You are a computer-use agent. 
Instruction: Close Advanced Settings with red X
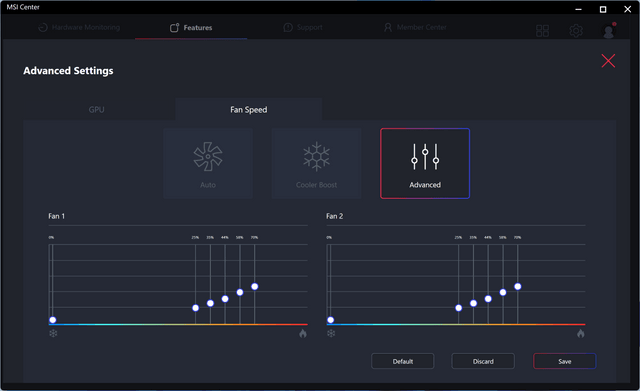click(x=608, y=61)
